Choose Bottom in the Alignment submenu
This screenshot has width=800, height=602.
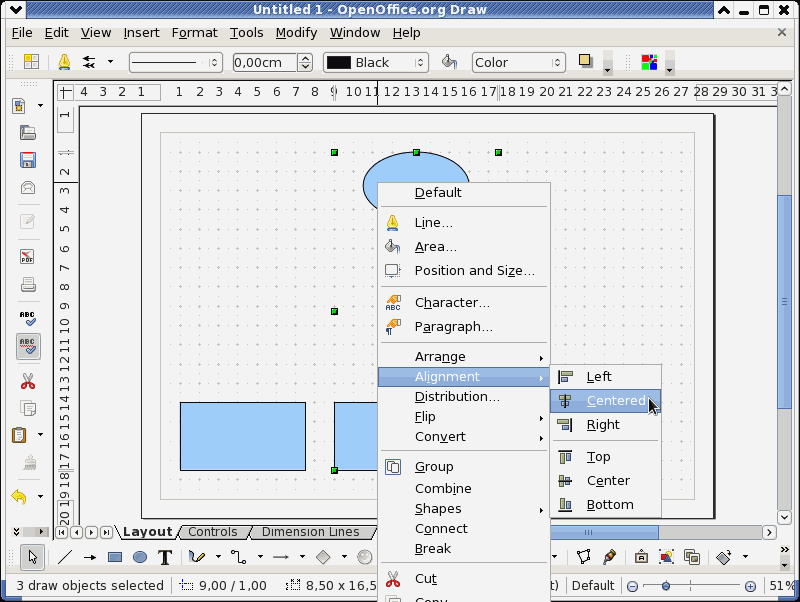(606, 505)
